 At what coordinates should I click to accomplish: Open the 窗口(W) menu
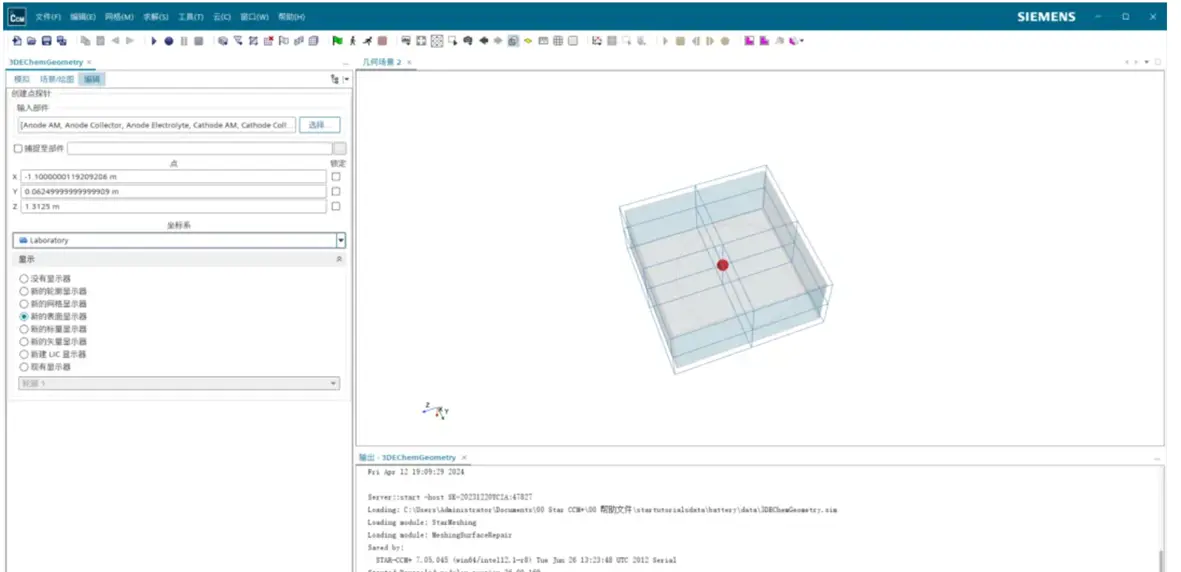click(x=254, y=17)
